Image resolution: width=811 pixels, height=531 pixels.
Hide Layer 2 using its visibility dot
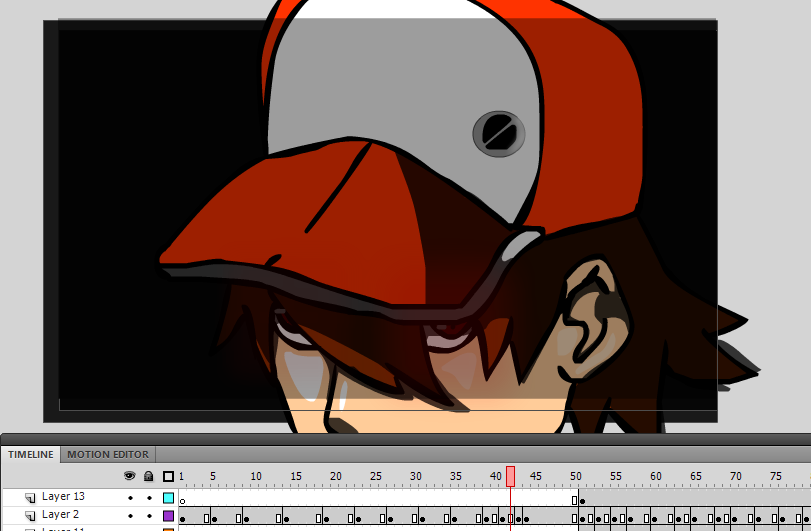click(x=130, y=515)
